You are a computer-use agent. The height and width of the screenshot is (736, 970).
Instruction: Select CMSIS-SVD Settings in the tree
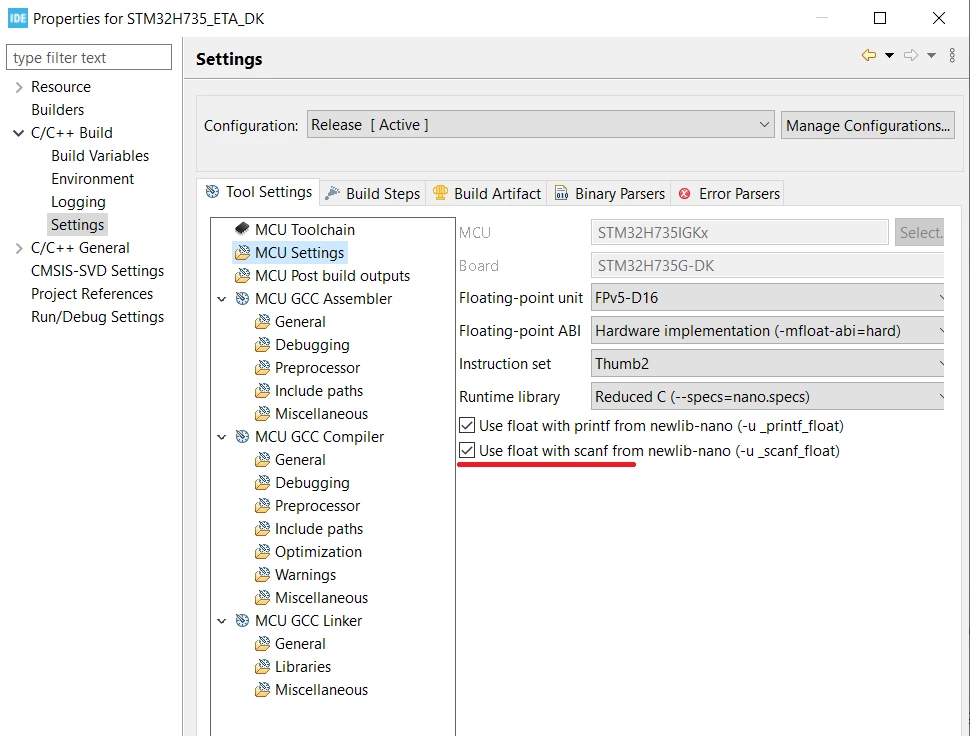pyautogui.click(x=98, y=271)
